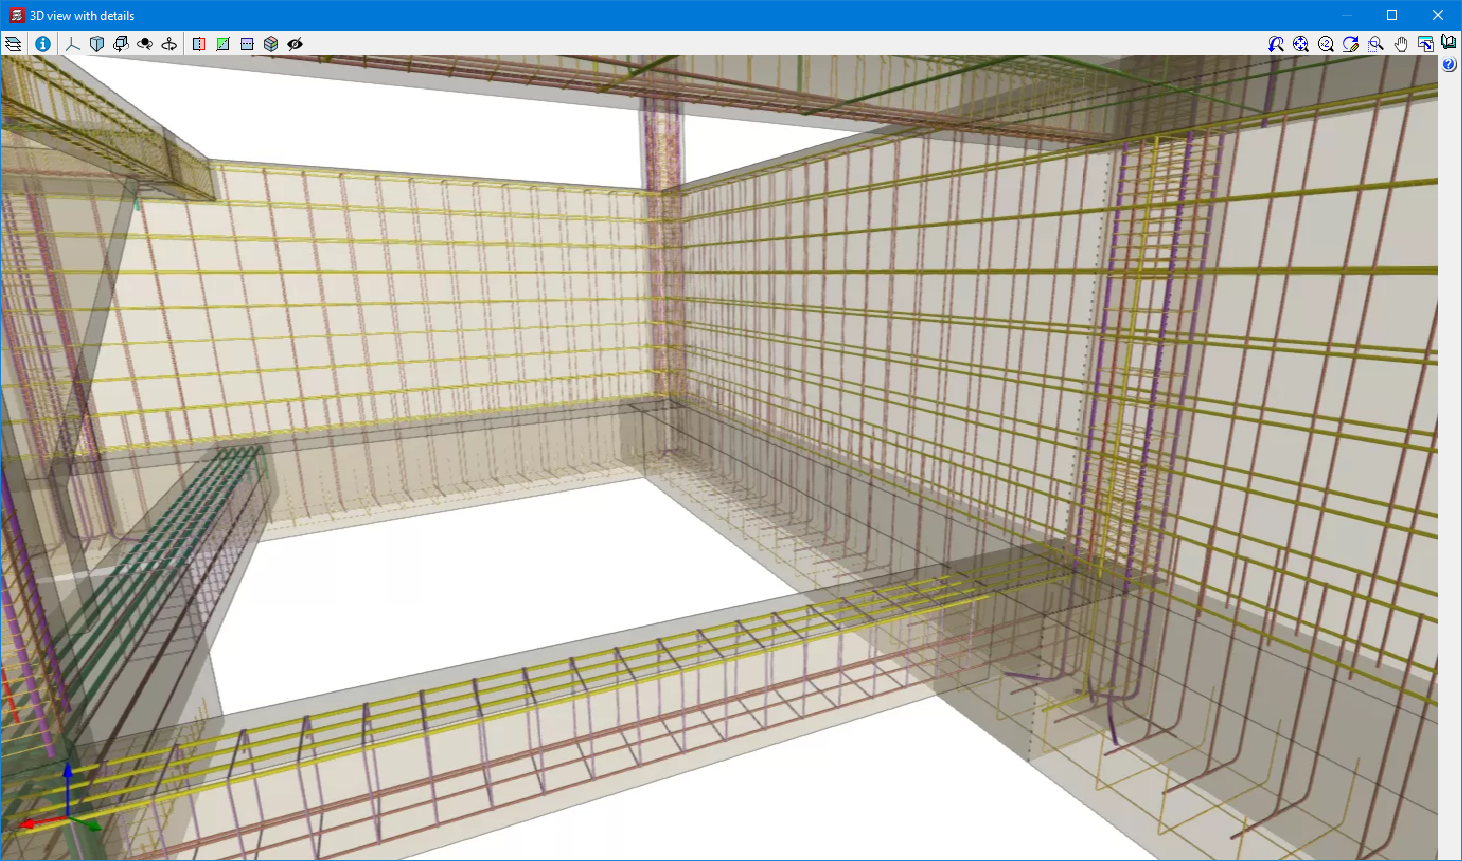Viewport: 1462px width, 861px height.
Task: Click the blue information icon
Action: [x=43, y=44]
